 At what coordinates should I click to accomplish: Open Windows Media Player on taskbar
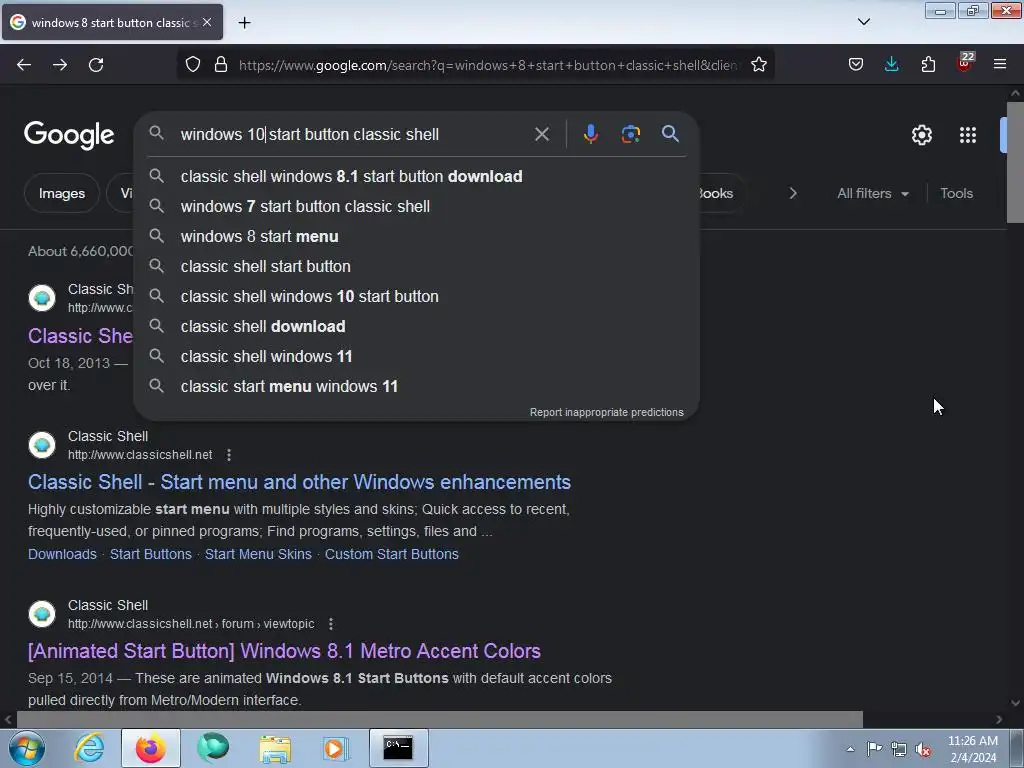[336, 748]
